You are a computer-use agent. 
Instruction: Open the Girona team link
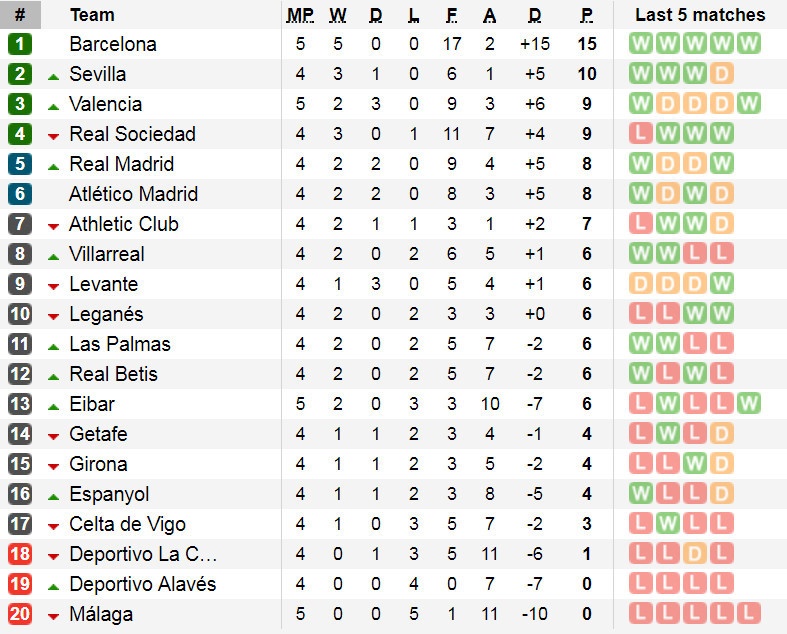click(x=98, y=464)
